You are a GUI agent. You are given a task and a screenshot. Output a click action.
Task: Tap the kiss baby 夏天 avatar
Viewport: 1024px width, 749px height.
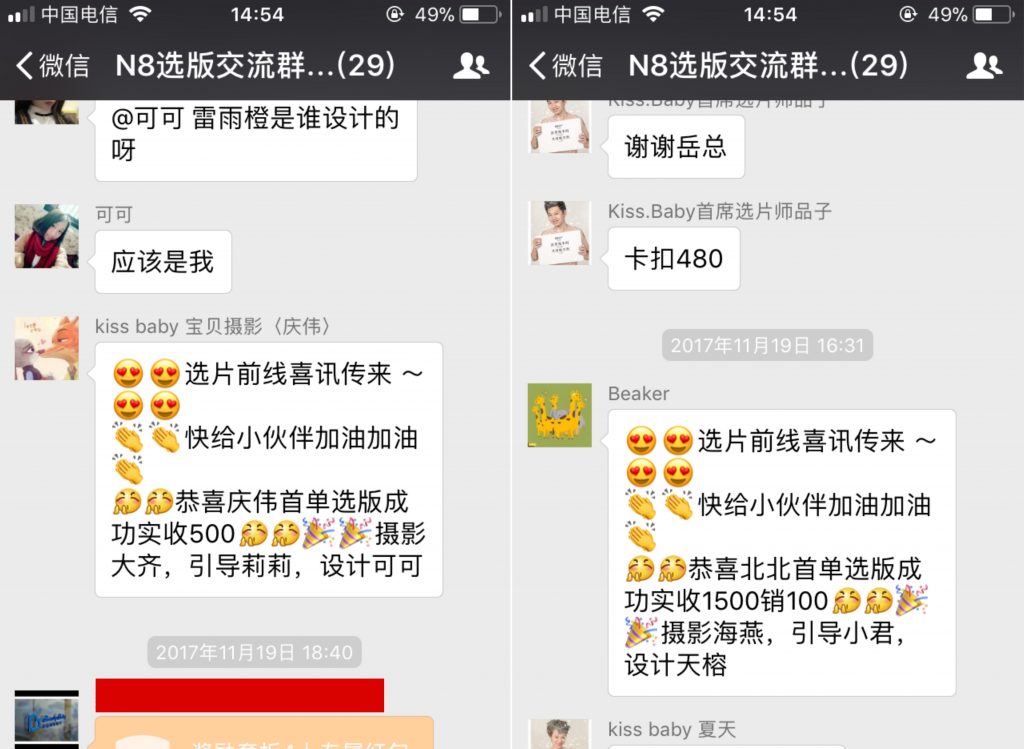(560, 734)
